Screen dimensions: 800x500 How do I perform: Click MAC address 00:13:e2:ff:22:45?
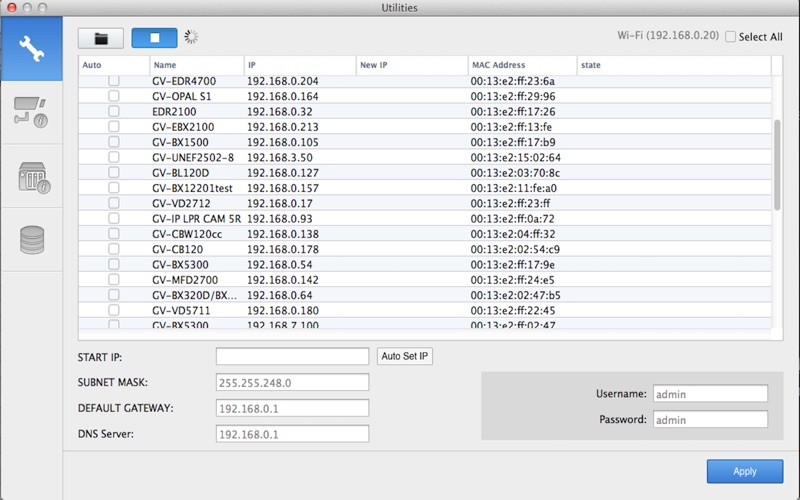[513, 311]
